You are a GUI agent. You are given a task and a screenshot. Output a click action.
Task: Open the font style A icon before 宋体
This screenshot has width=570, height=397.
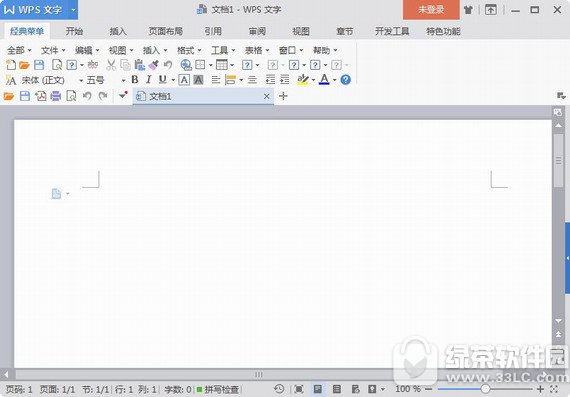tap(11, 80)
